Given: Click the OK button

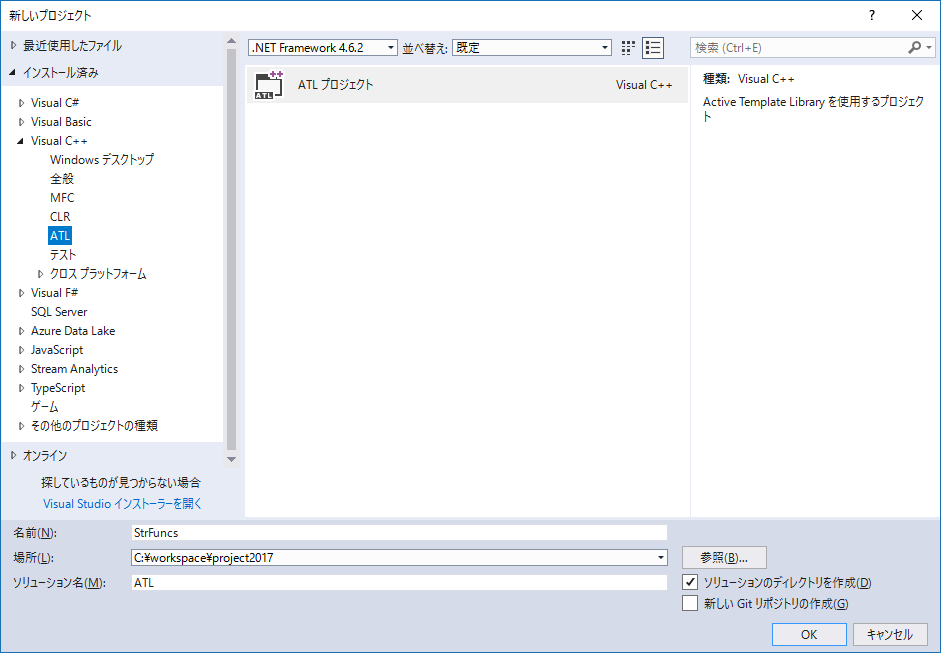Looking at the screenshot, I should pyautogui.click(x=808, y=634).
